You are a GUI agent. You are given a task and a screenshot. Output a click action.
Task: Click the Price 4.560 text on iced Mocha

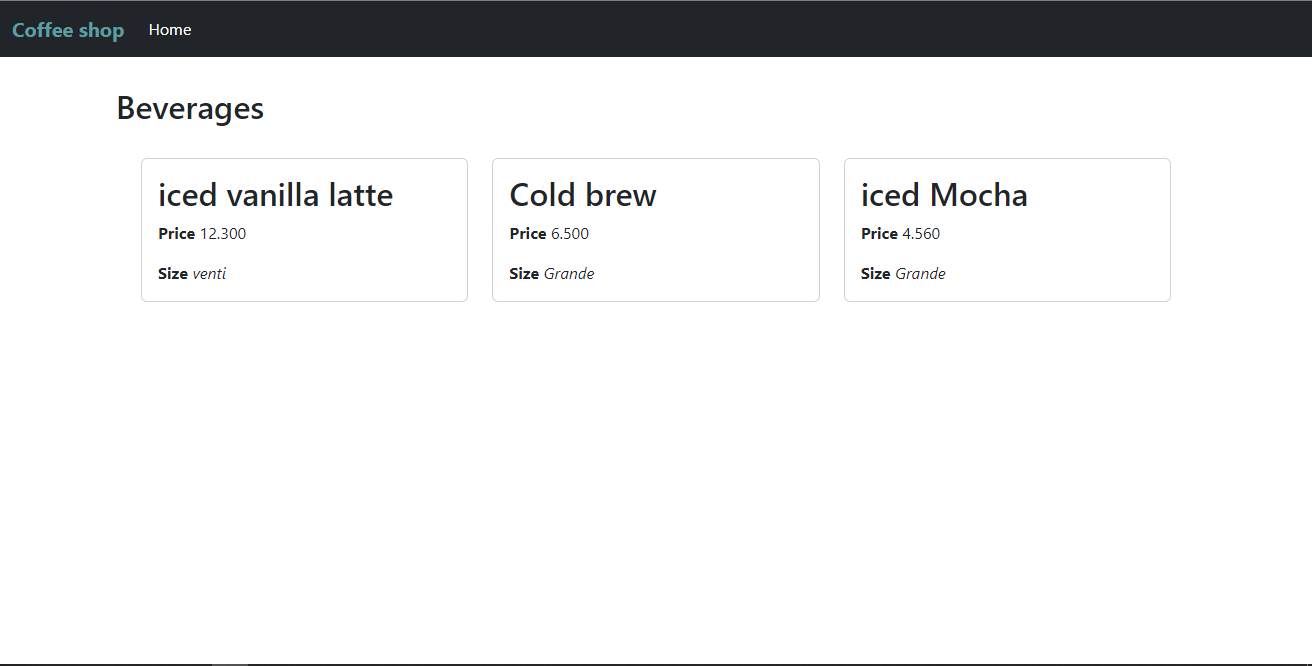pyautogui.click(x=900, y=233)
